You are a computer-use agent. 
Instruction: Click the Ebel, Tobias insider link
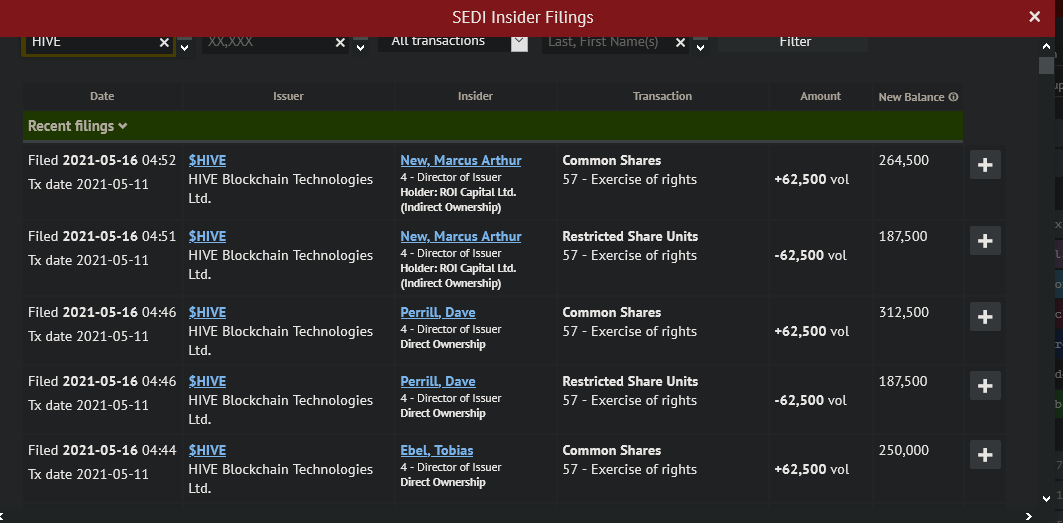click(436, 451)
